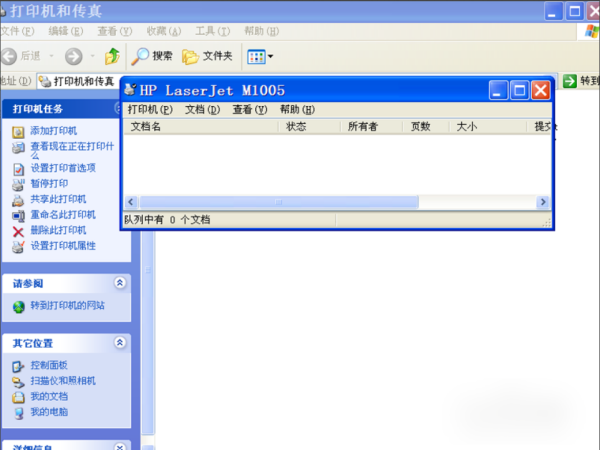Click the Add Printer icon (添加打印机)
The height and width of the screenshot is (450, 600).
(x=18, y=132)
